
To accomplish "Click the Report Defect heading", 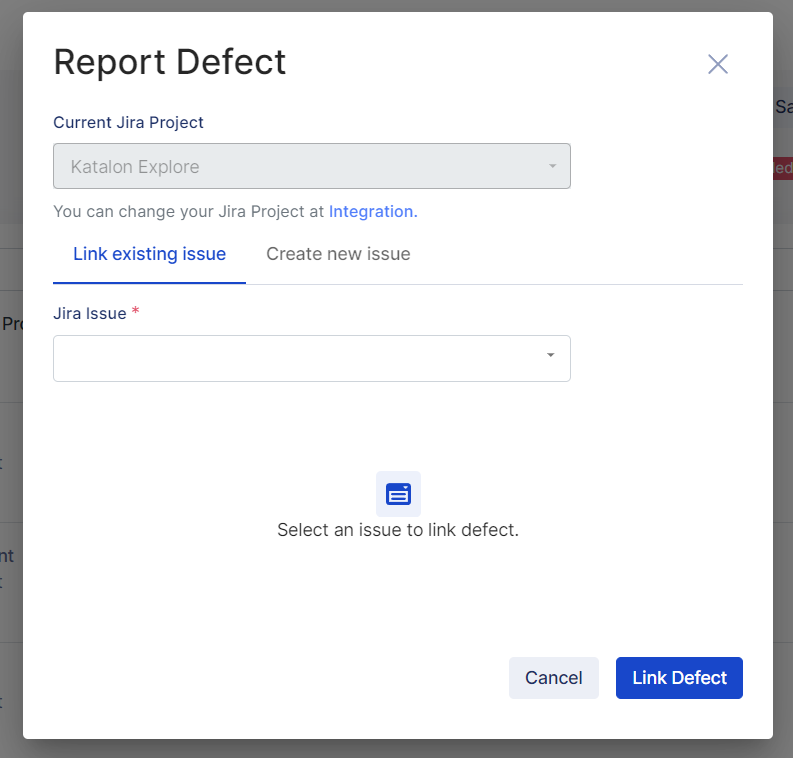I will click(x=169, y=62).
